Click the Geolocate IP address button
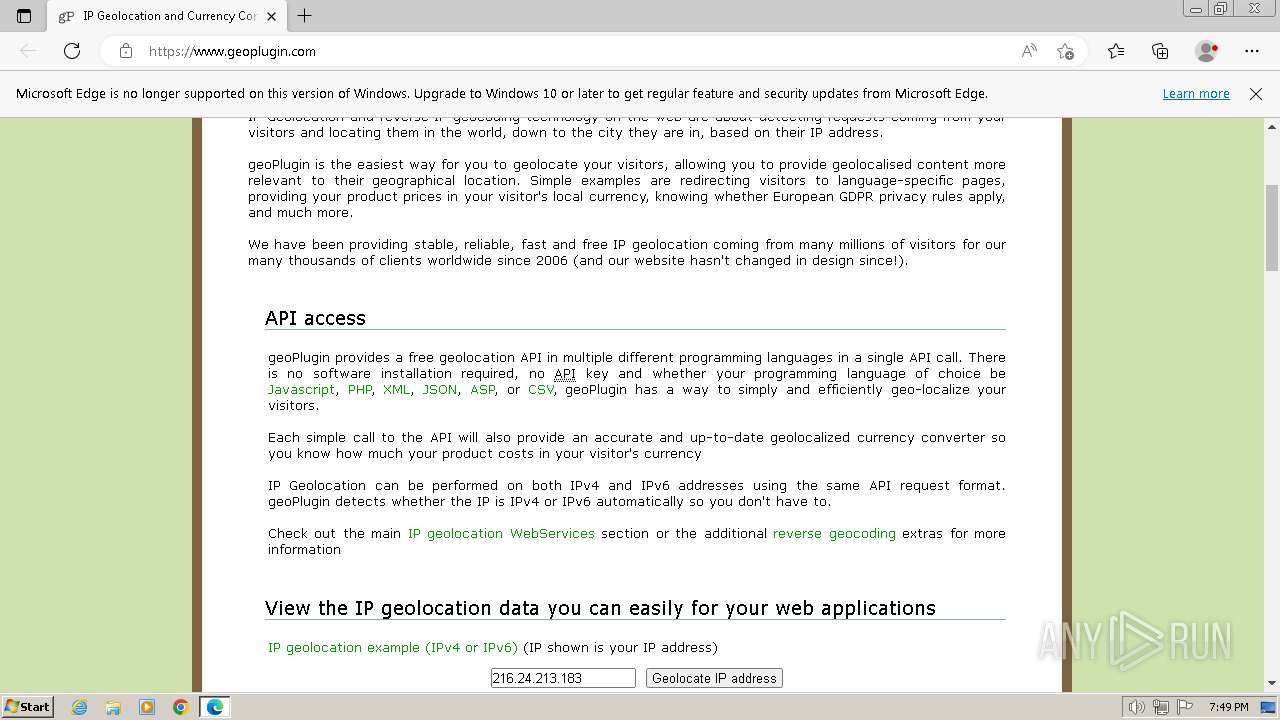The image size is (1280, 720). click(714, 678)
